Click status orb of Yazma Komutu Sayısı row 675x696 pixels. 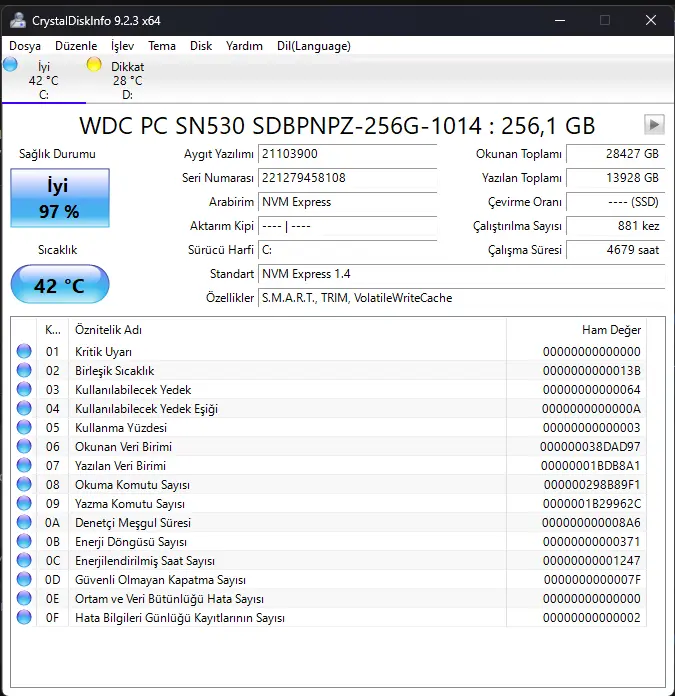tap(24, 503)
